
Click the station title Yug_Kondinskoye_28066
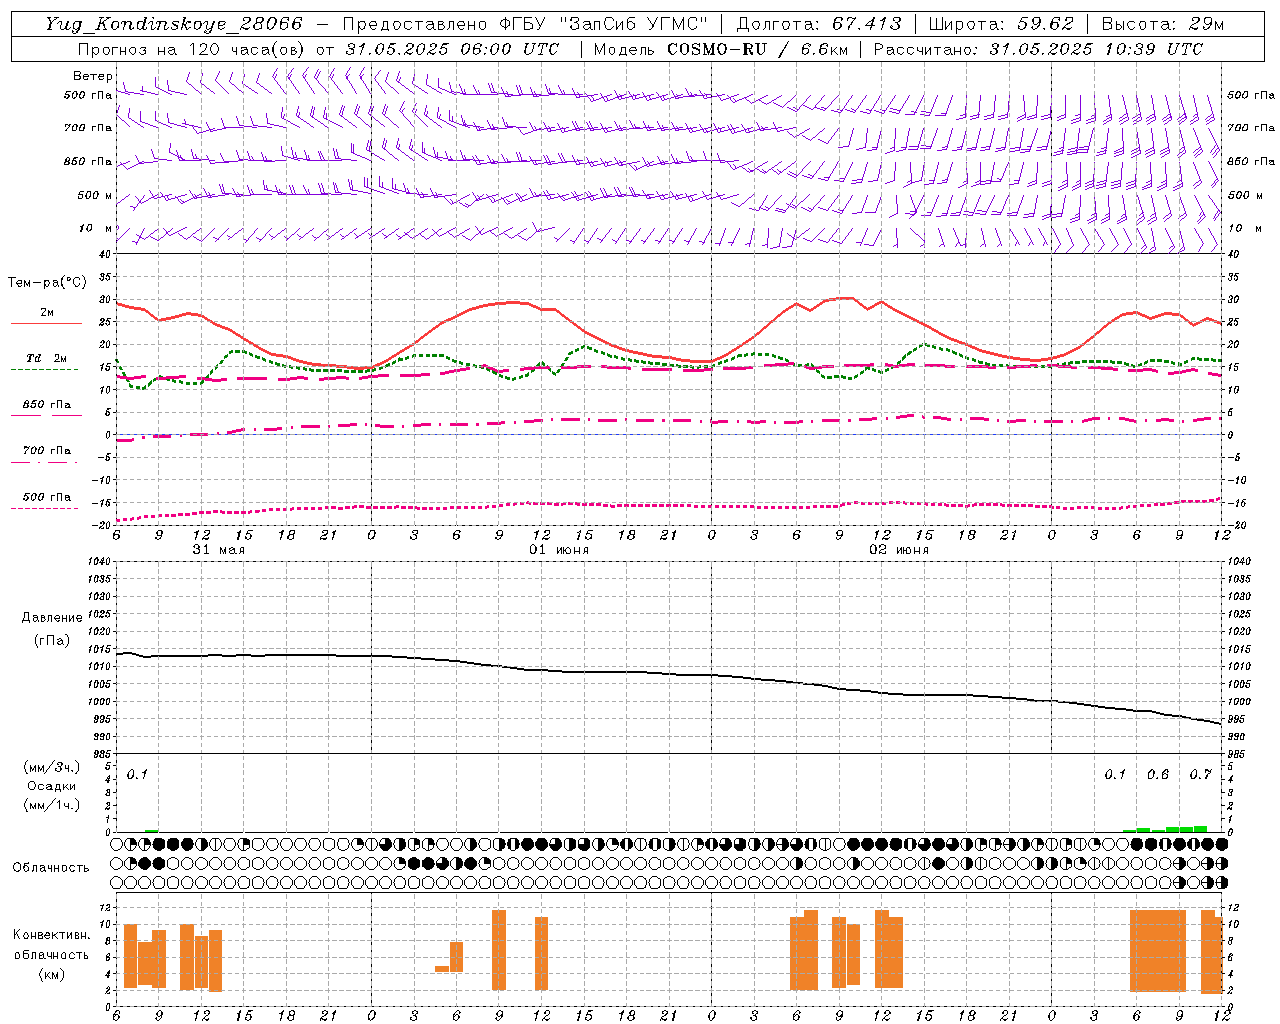(173, 24)
